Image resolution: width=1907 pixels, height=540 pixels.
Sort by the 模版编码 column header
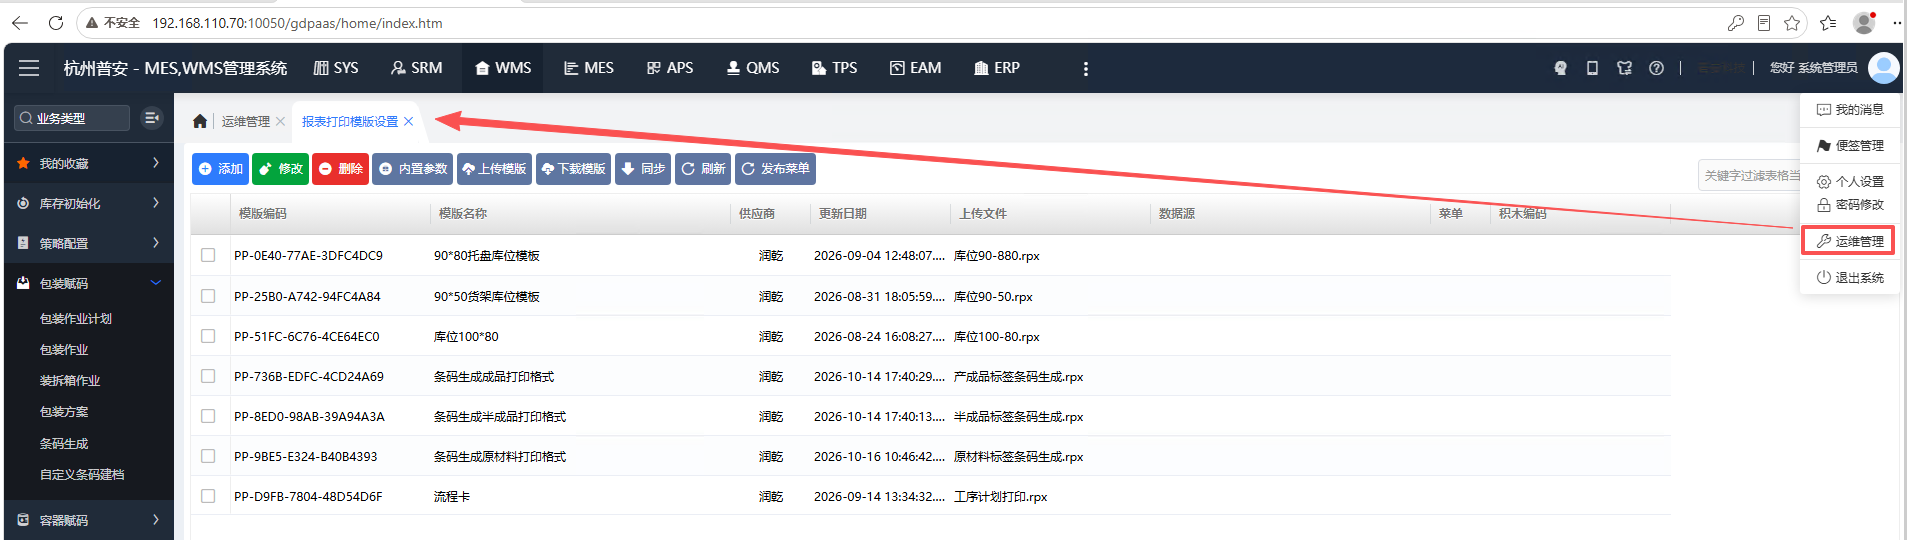(x=263, y=214)
